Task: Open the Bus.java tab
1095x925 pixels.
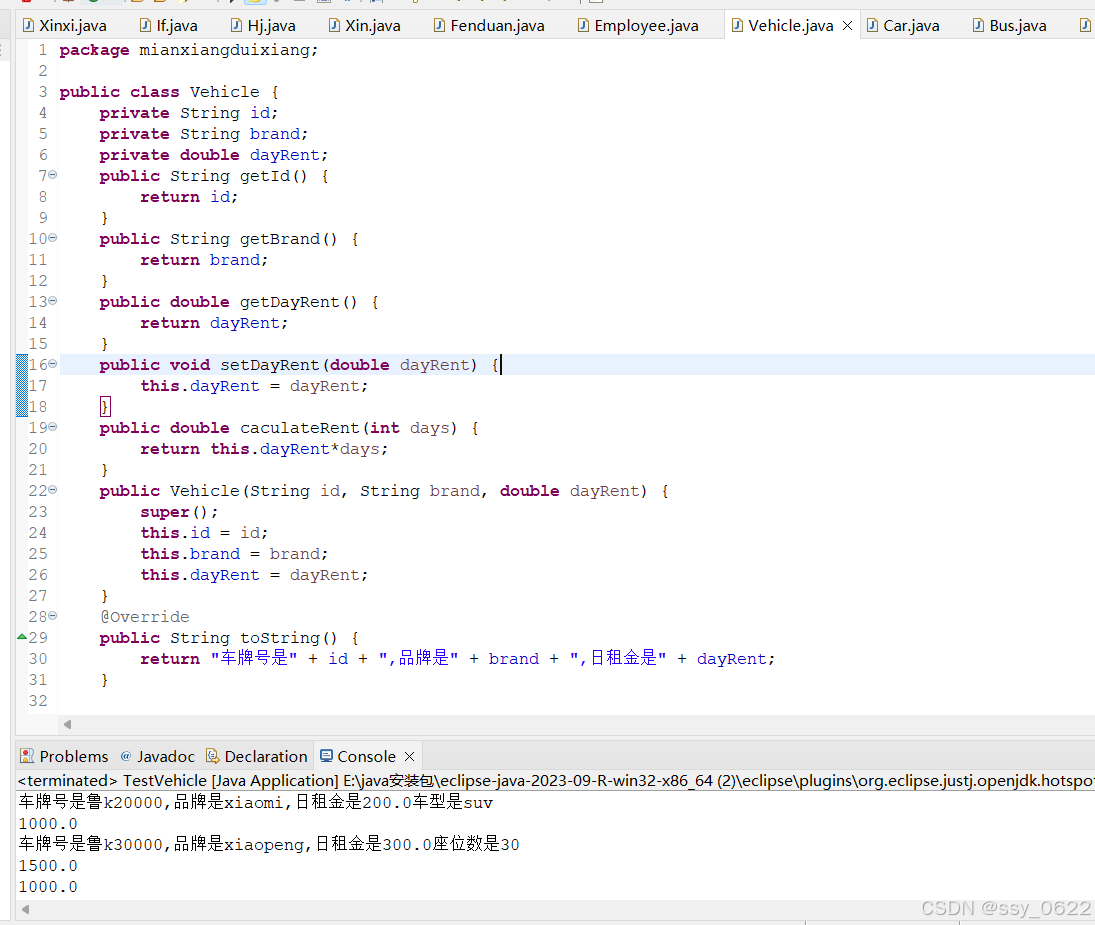Action: pos(1010,26)
